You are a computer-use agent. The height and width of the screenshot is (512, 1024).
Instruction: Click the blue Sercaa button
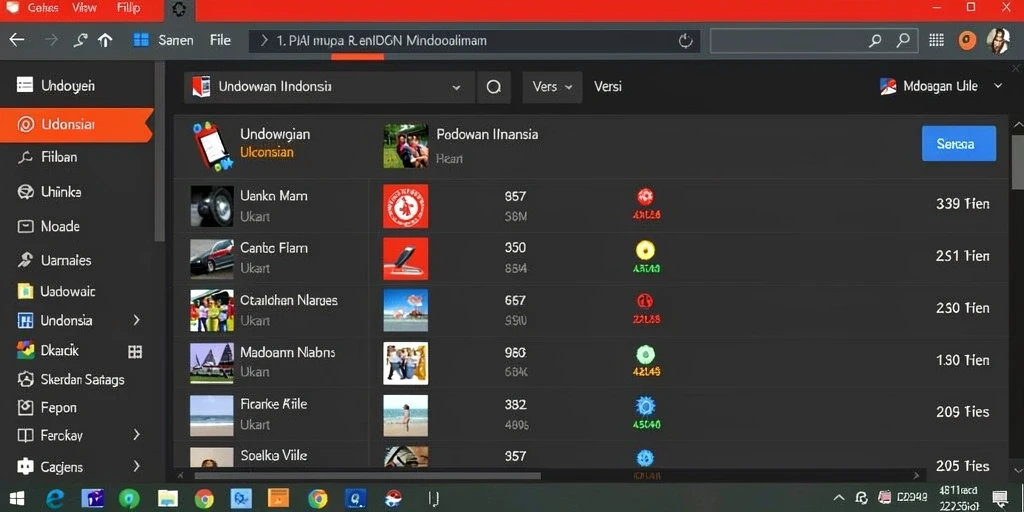pyautogui.click(x=959, y=144)
